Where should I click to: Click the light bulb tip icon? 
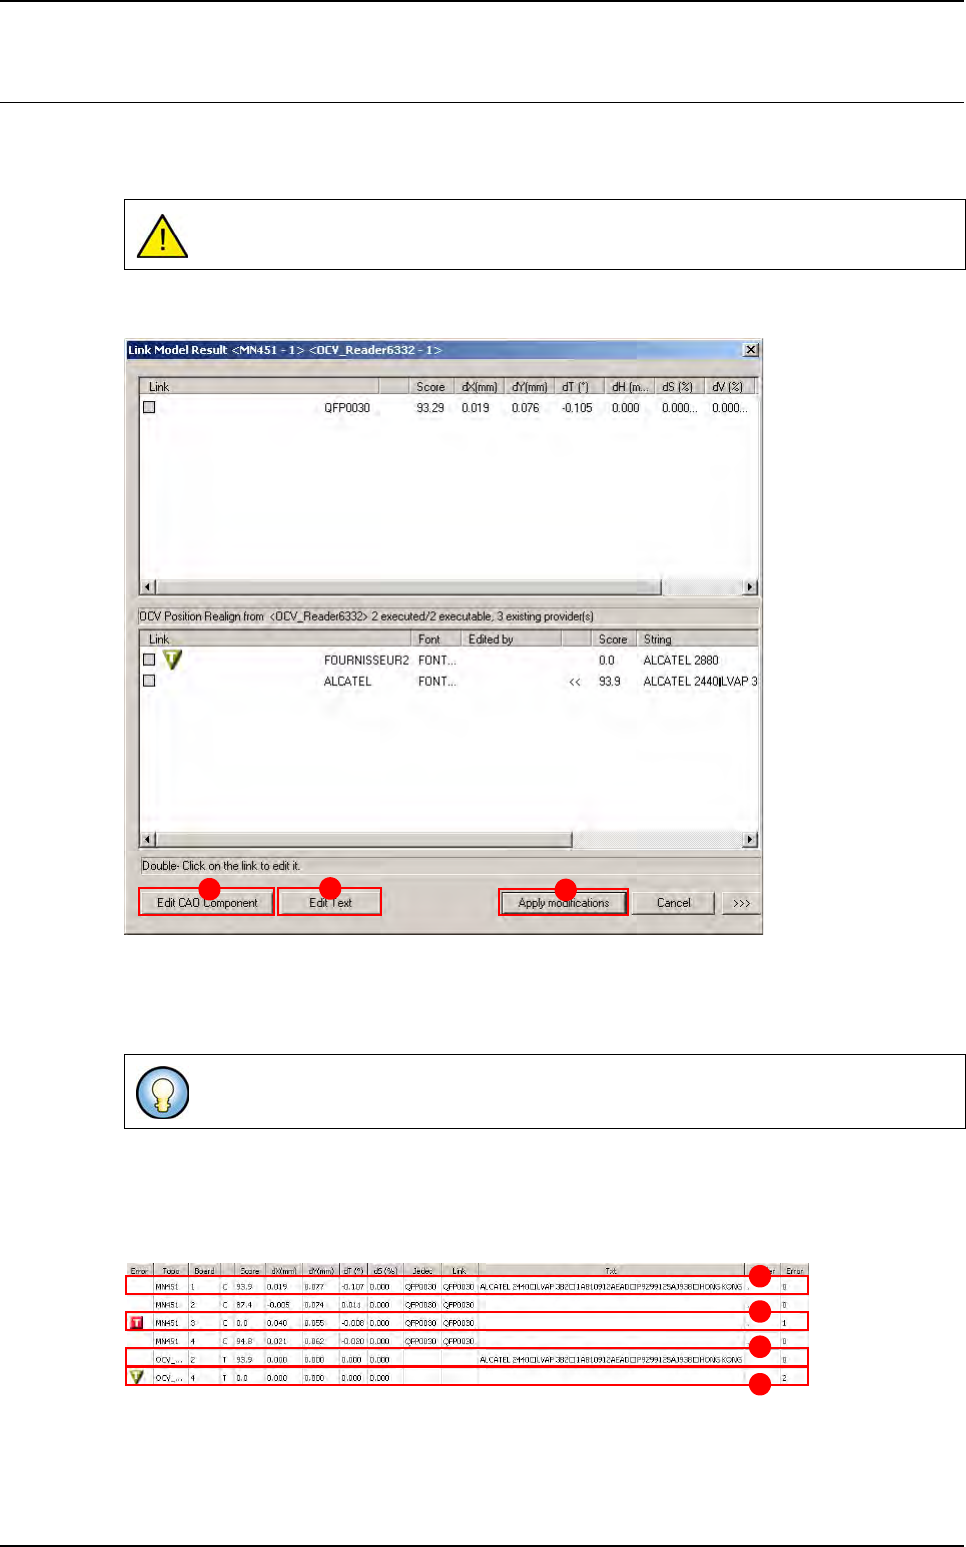tap(162, 1092)
